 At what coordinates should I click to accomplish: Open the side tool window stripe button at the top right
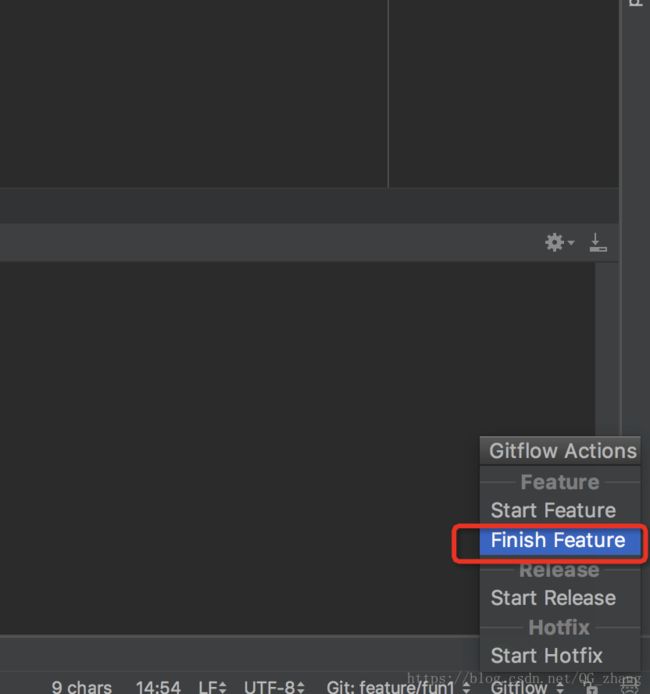(x=636, y=4)
